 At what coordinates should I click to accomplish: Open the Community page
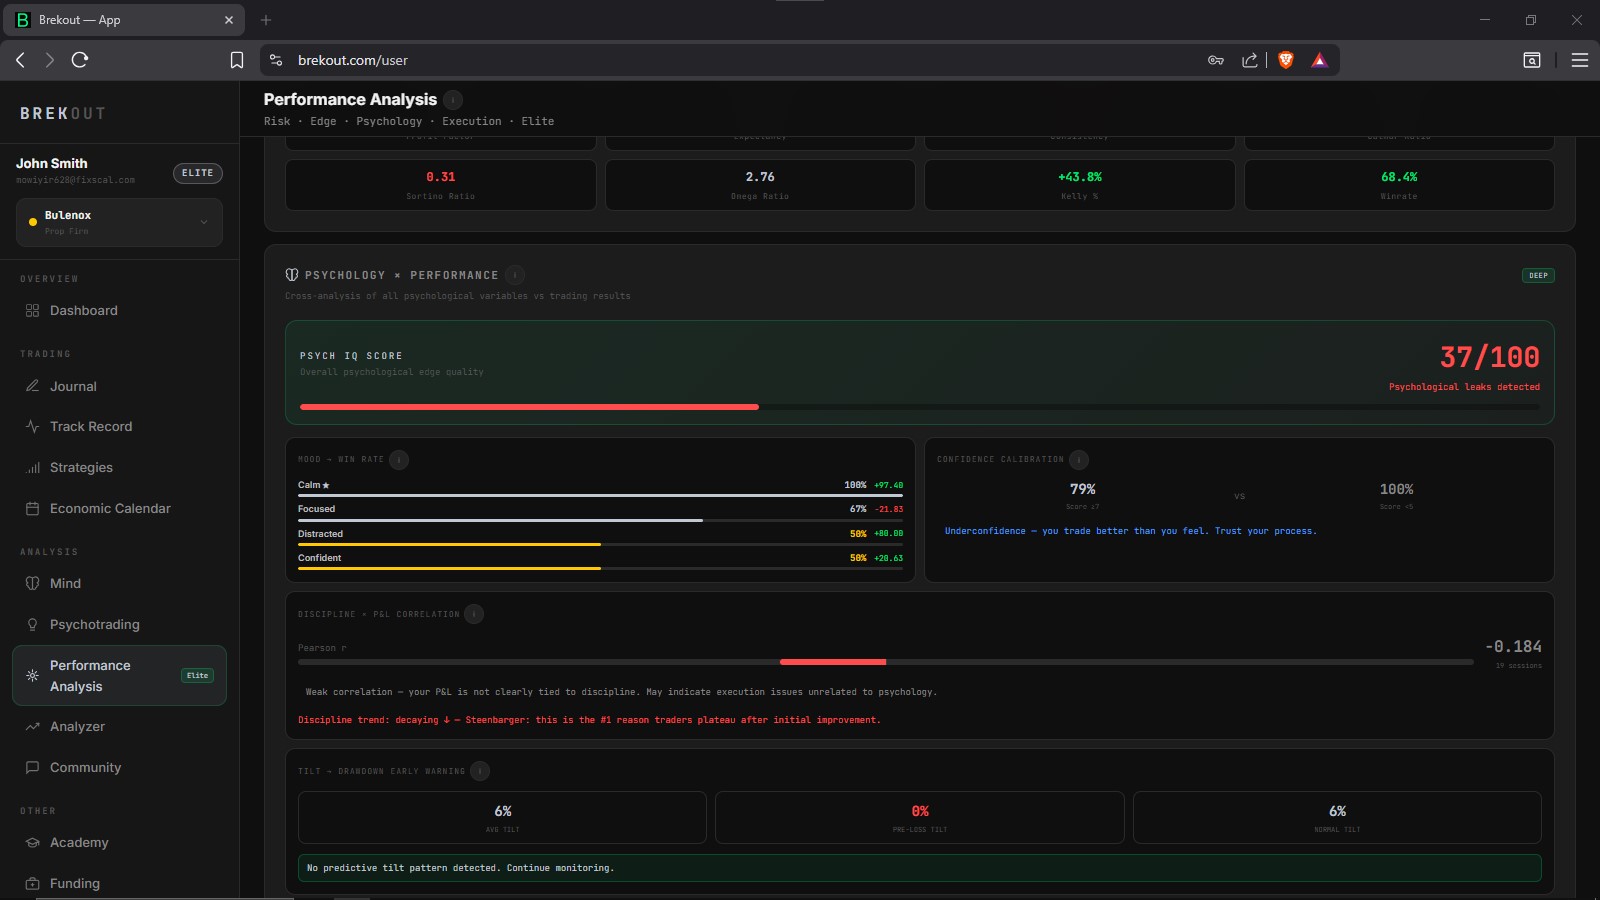point(119,767)
